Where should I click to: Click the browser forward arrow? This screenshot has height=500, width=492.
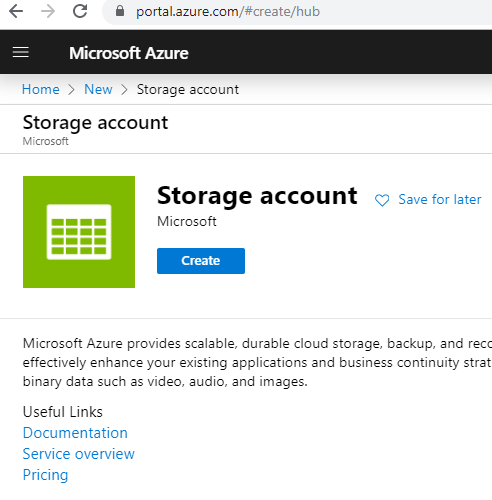[48, 11]
